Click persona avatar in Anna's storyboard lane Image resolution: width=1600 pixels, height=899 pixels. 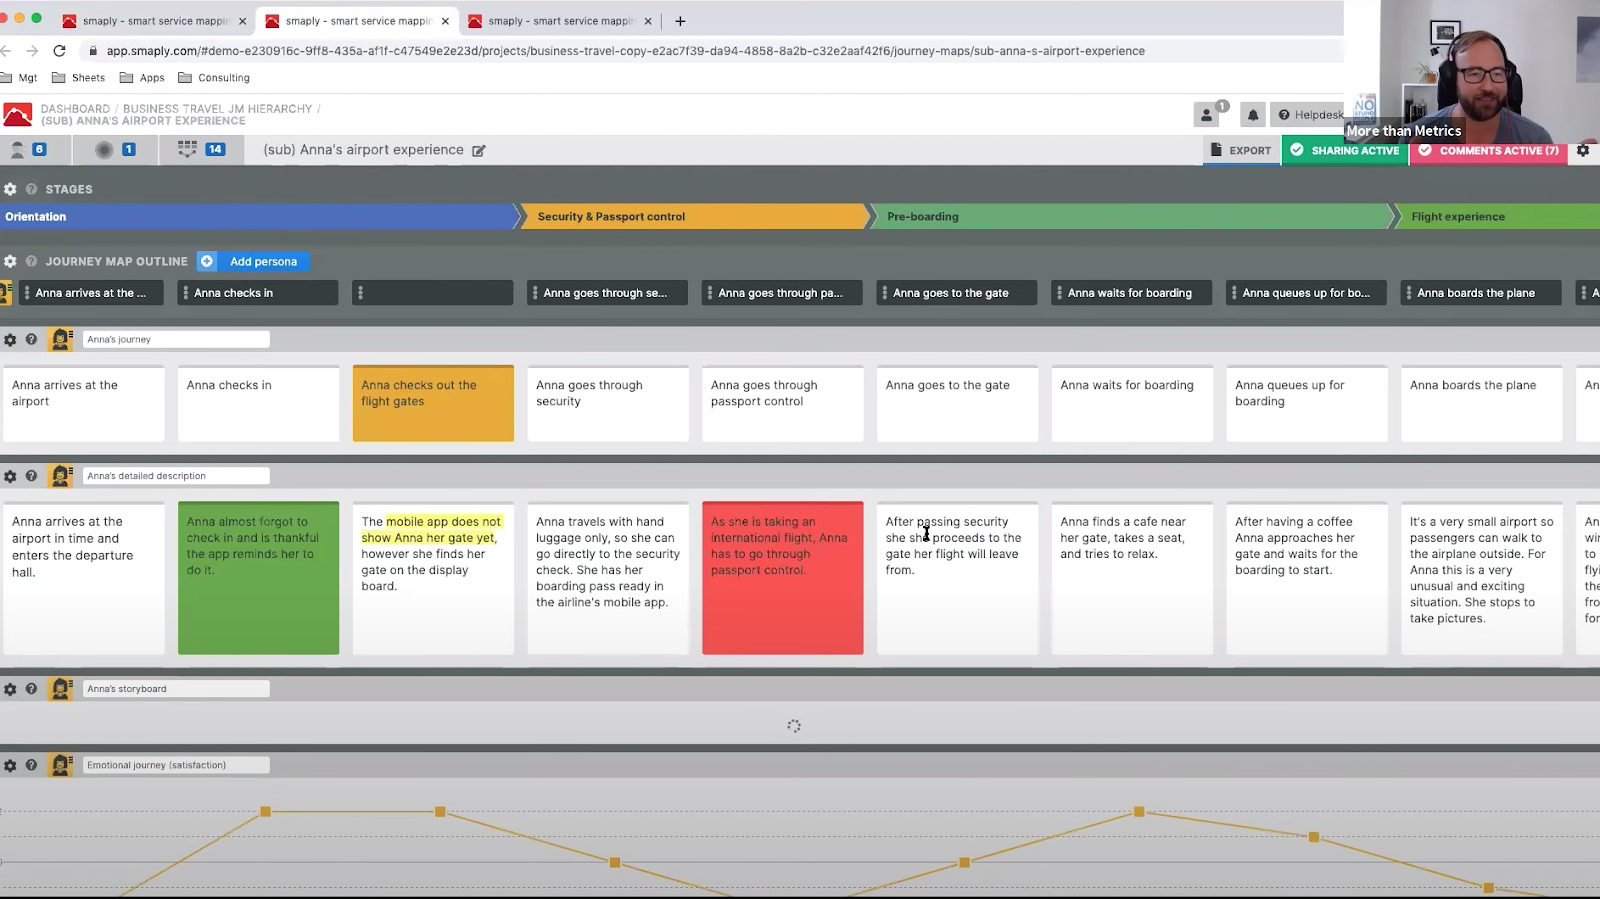pos(61,689)
